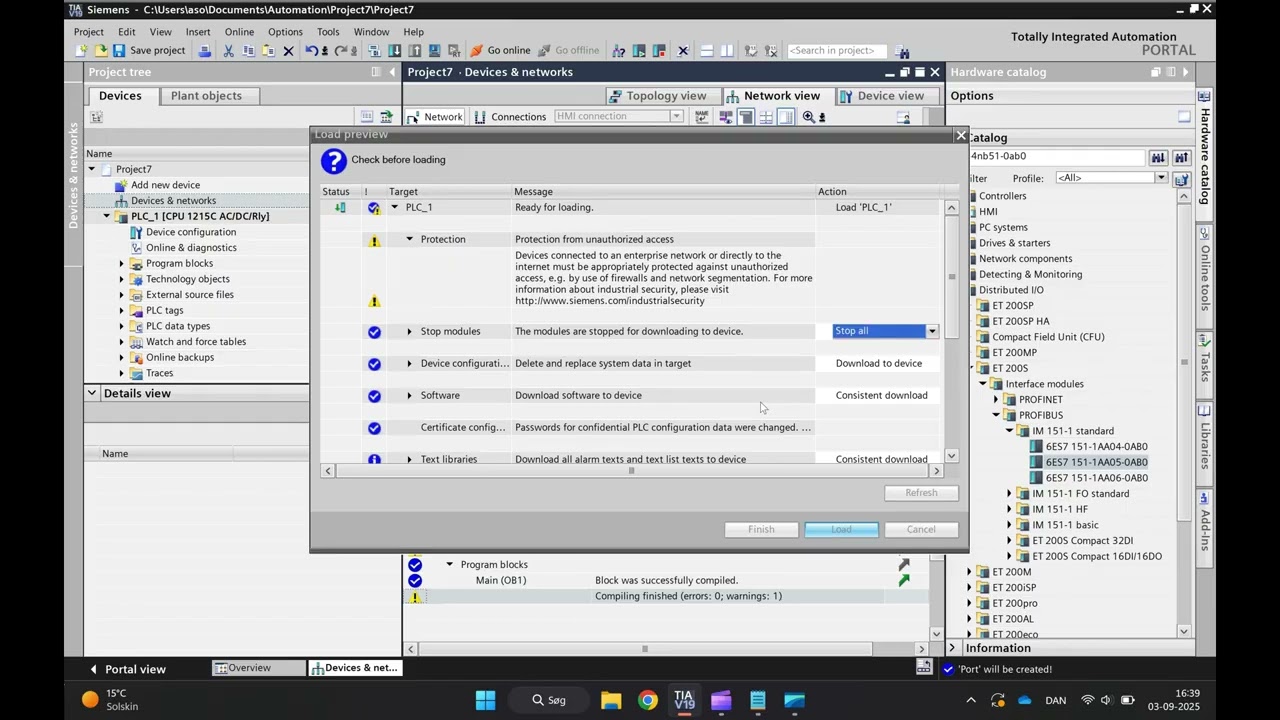Expand the Text libraries row
Image resolution: width=1280 pixels, height=720 pixels.
[409, 459]
